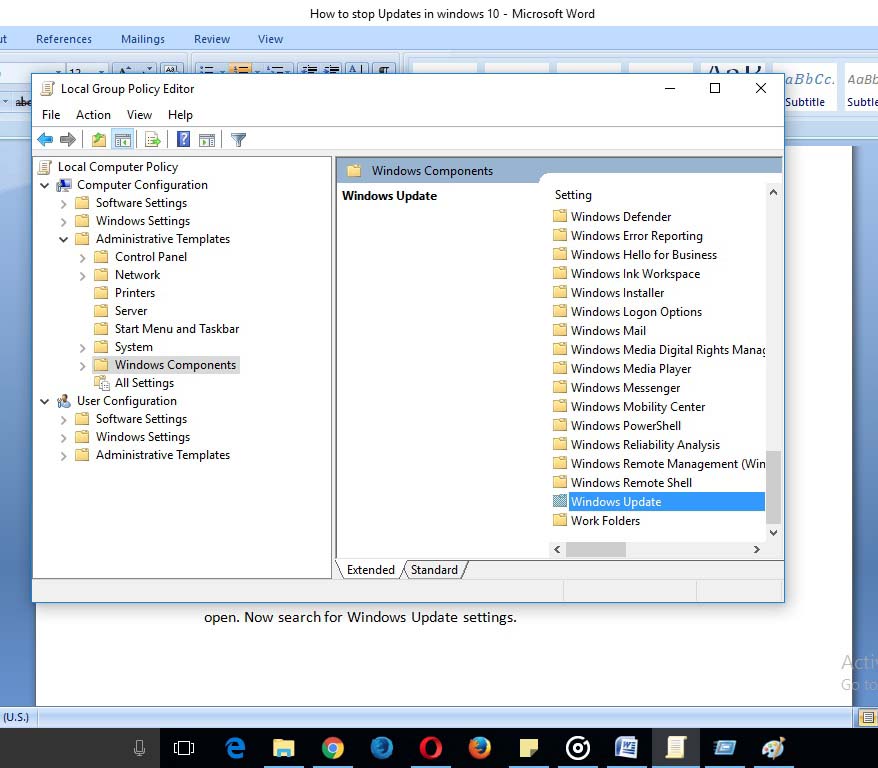Click the vertical scrollbar thumb in settings list
This screenshot has width=878, height=768.
773,486
